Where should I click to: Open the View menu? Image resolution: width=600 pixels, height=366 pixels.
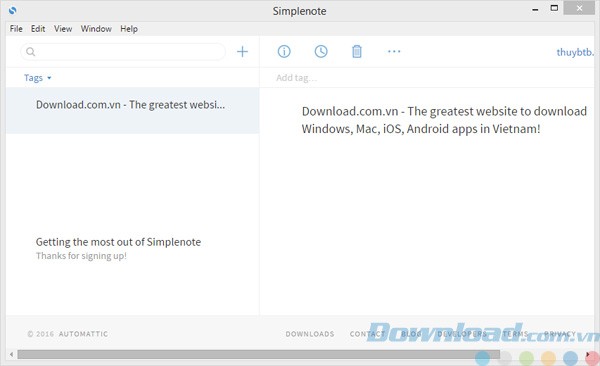63,29
